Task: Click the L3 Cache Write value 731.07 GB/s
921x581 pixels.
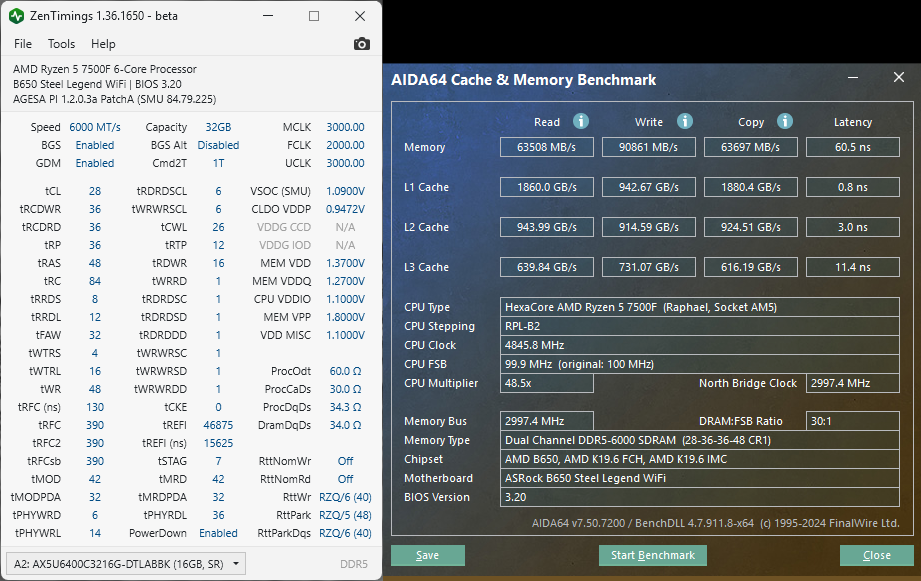Action: 648,267
